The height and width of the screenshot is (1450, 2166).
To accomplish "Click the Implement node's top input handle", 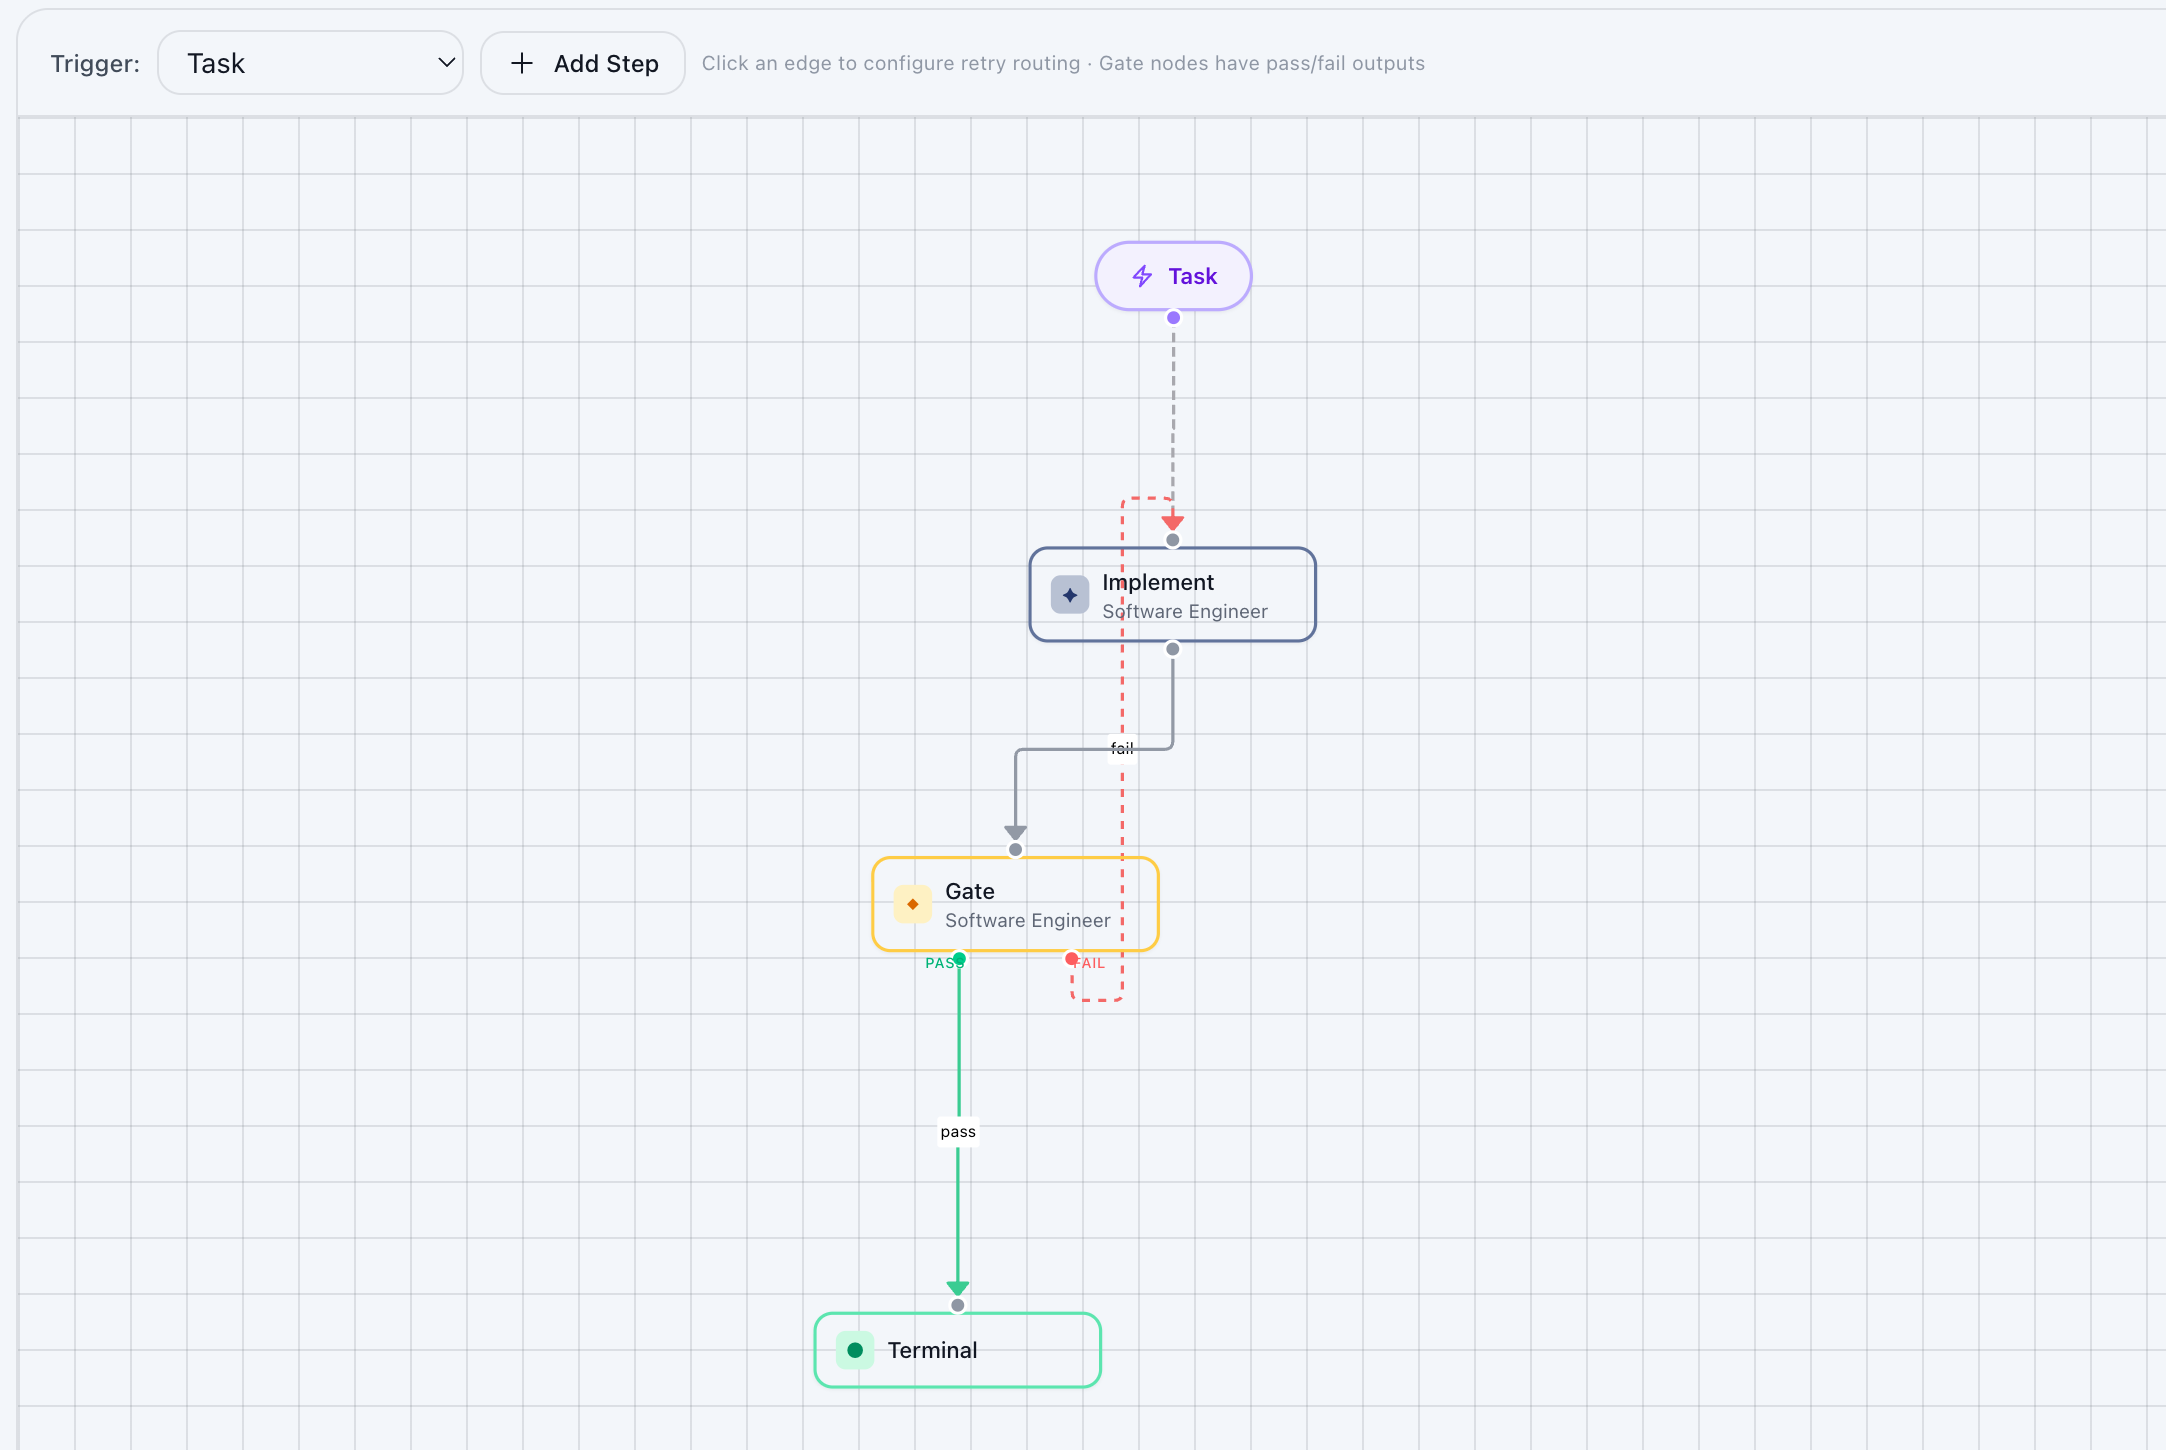I will [x=1173, y=541].
